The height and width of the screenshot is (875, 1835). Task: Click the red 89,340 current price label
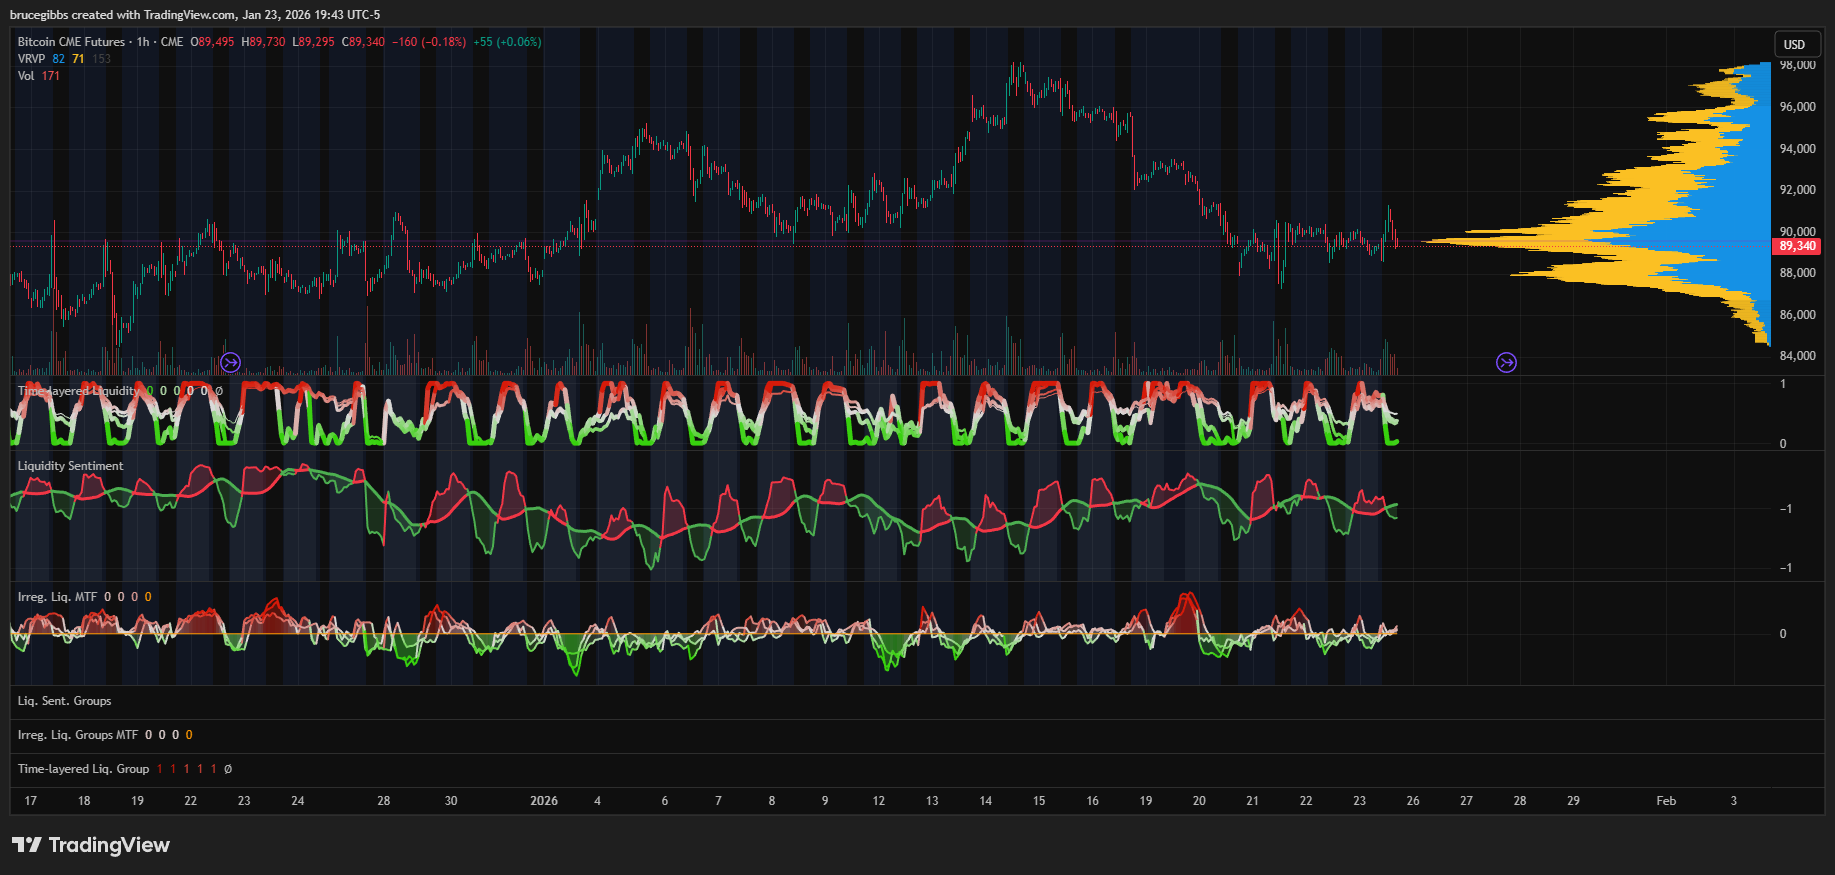coord(1797,246)
